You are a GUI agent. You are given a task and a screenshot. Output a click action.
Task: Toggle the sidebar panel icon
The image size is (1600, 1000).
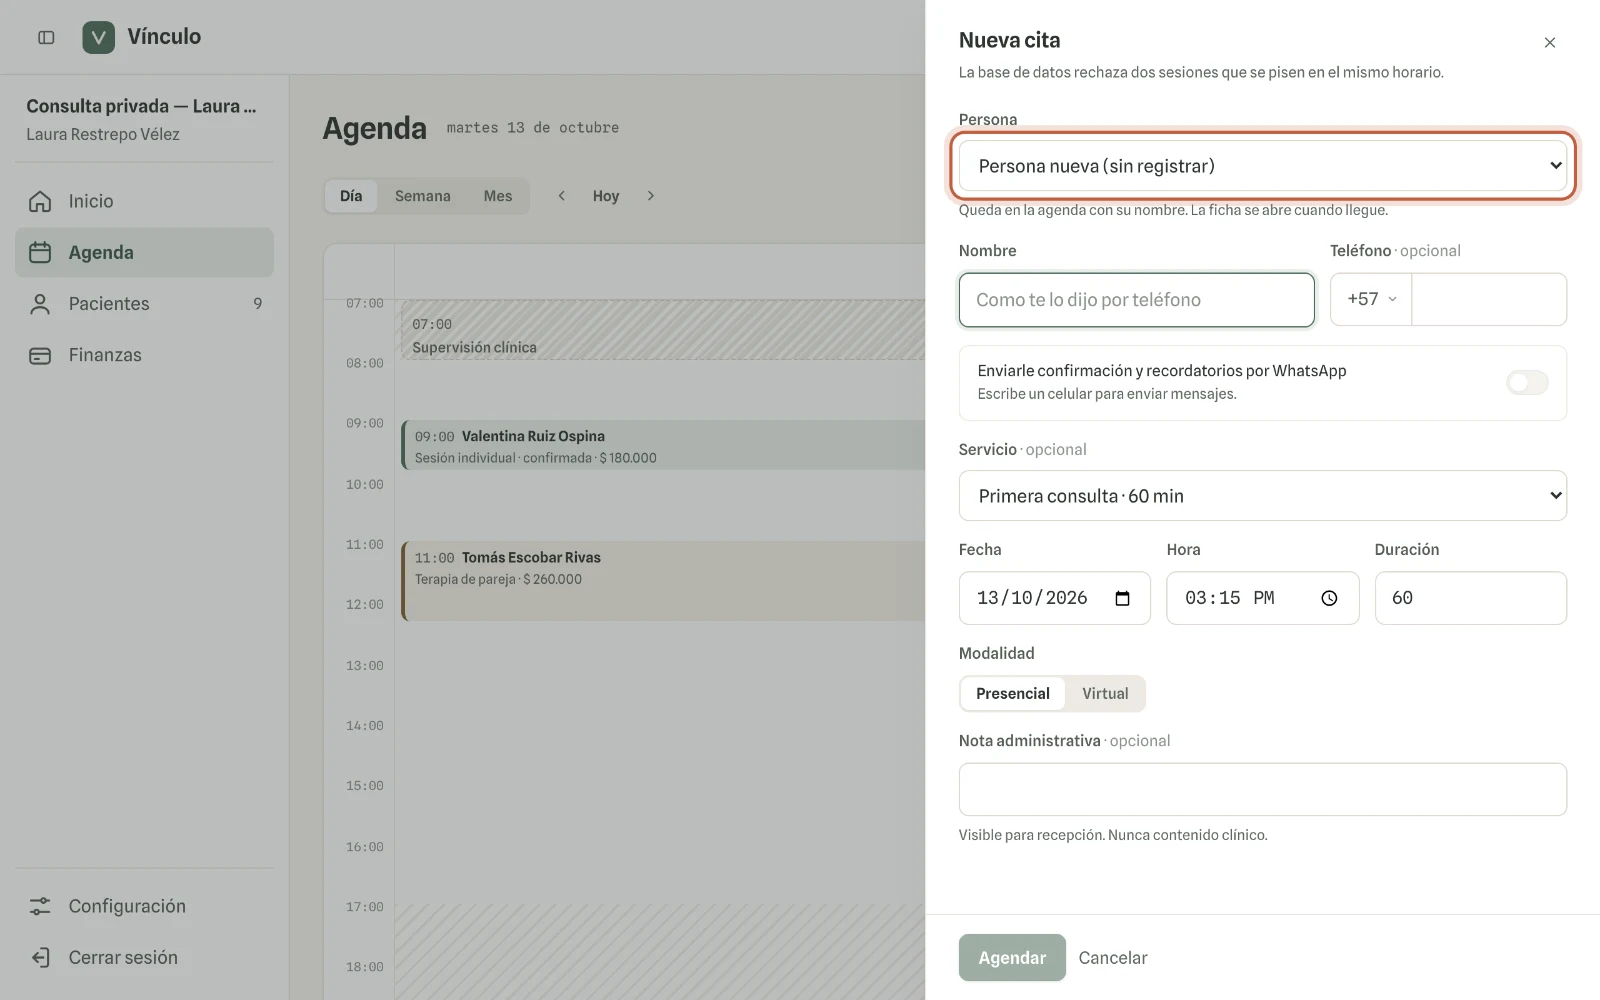coord(46,37)
